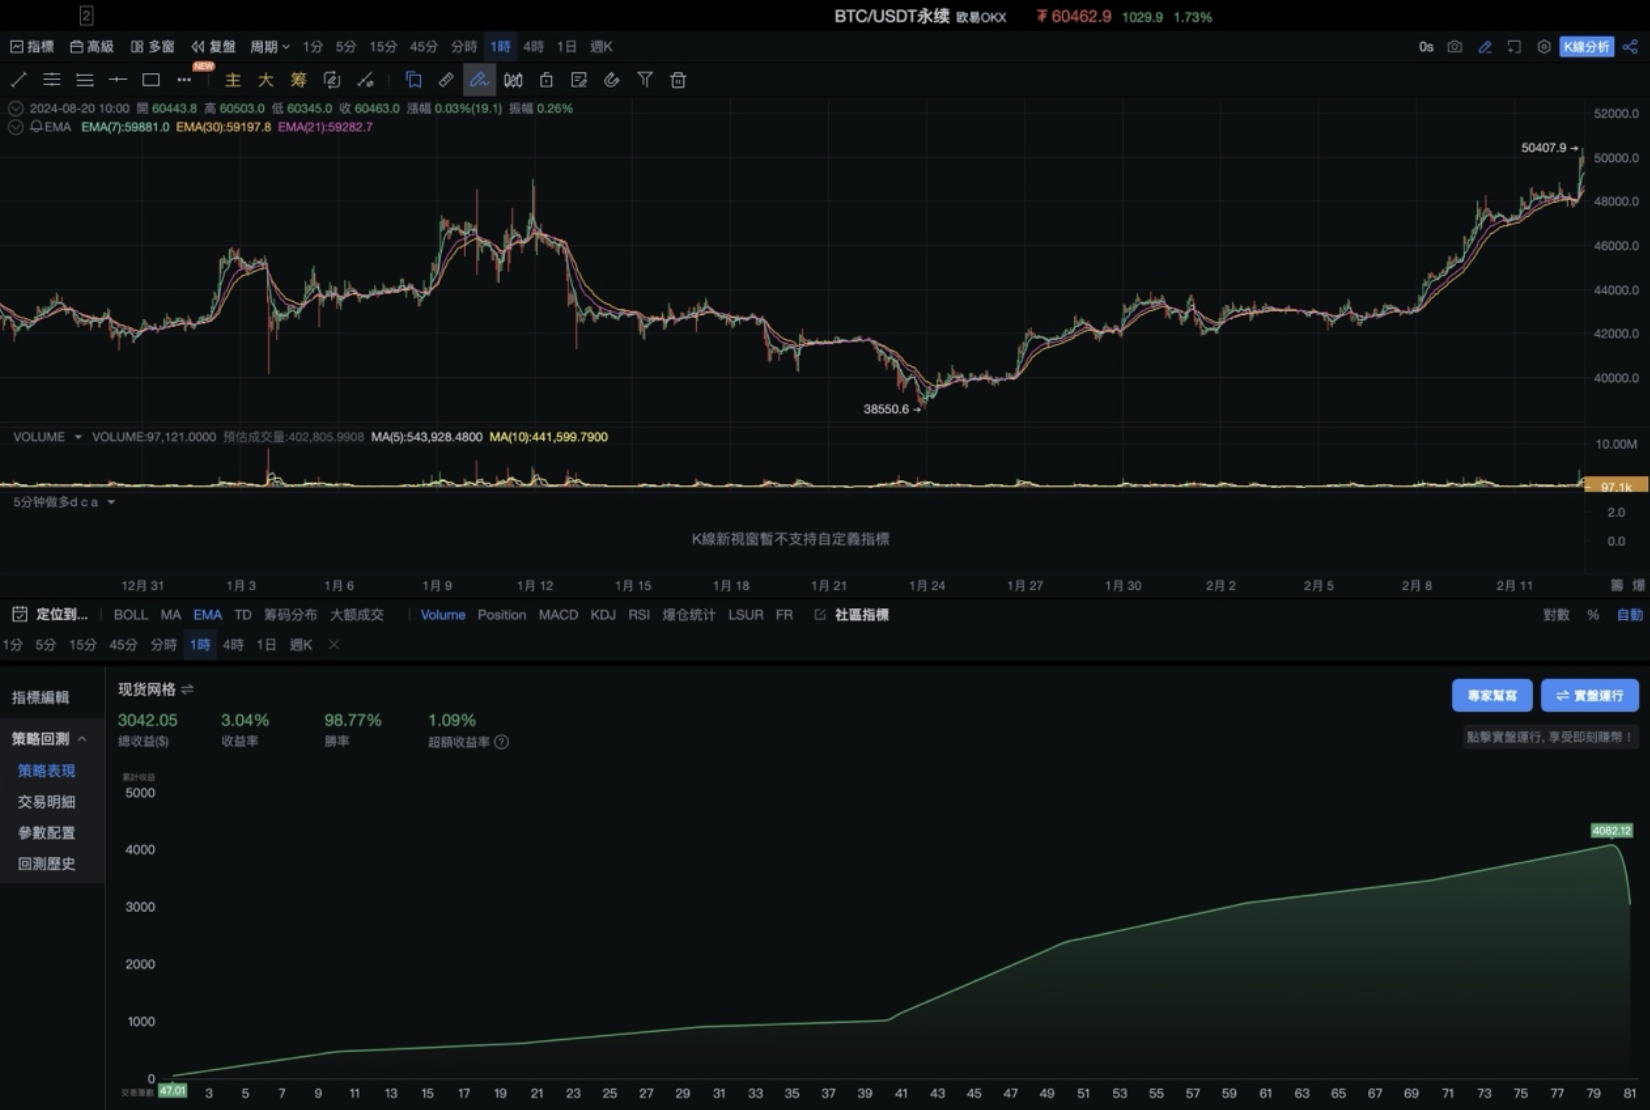The image size is (1650, 1110).
Task: Select the ruler measurement tool
Action: [446, 80]
